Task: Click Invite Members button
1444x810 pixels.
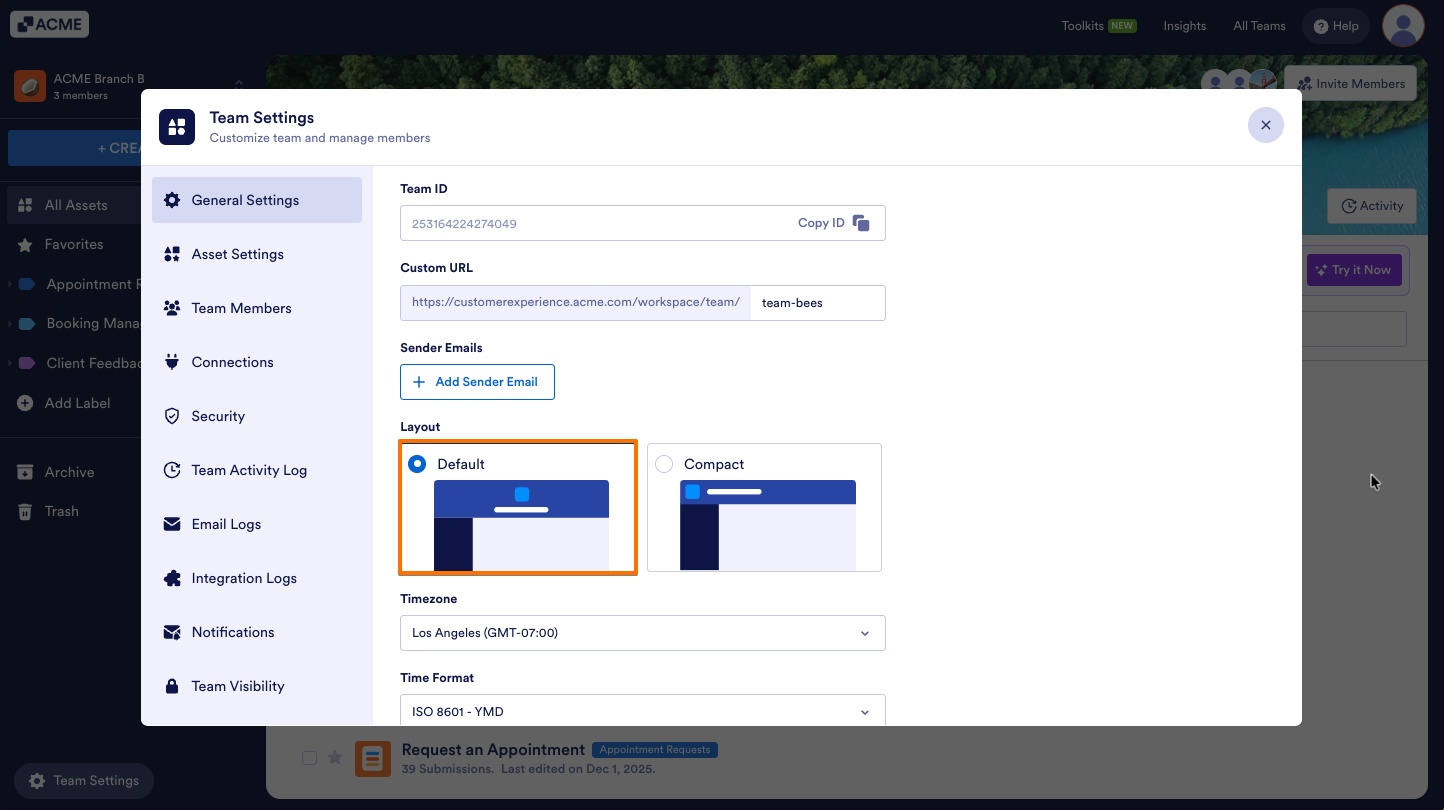Action: pyautogui.click(x=1350, y=84)
